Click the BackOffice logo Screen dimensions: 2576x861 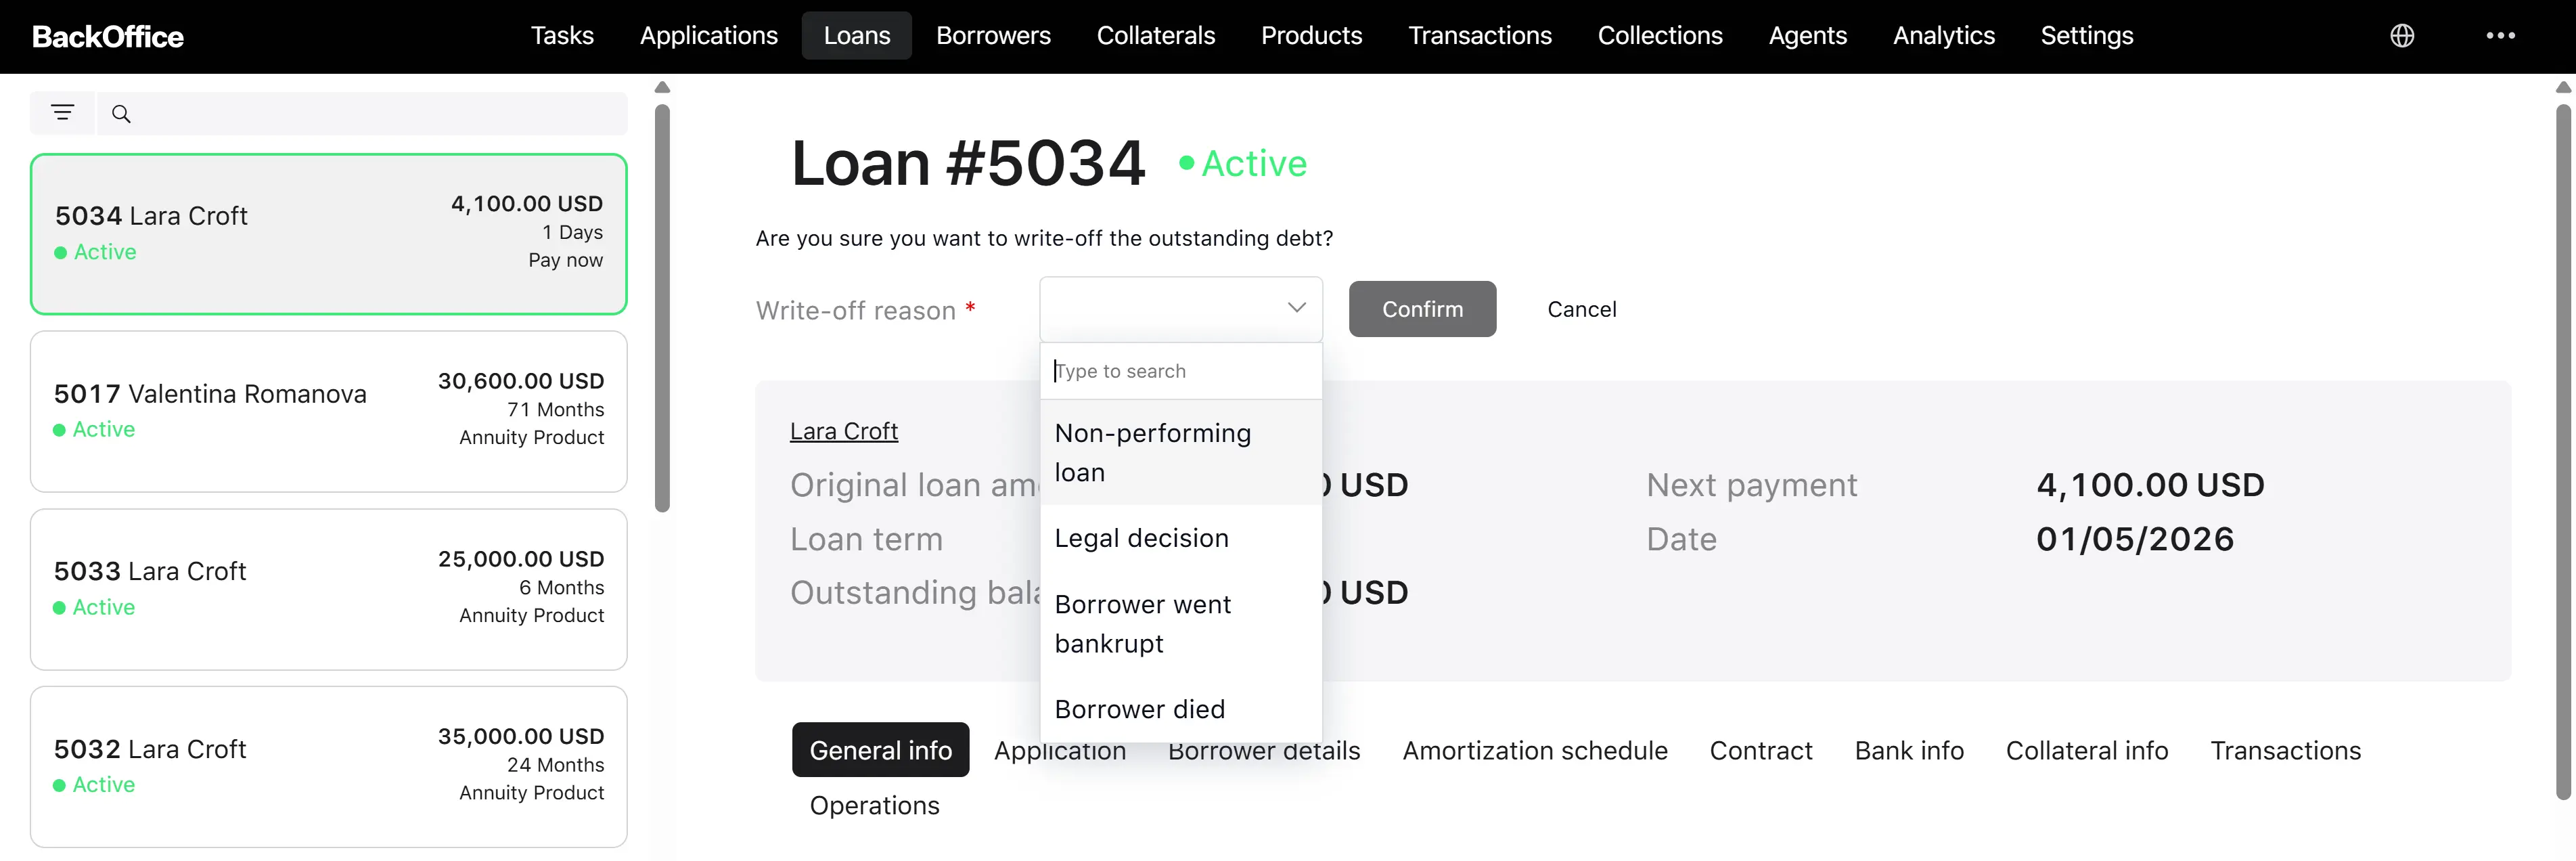click(108, 37)
